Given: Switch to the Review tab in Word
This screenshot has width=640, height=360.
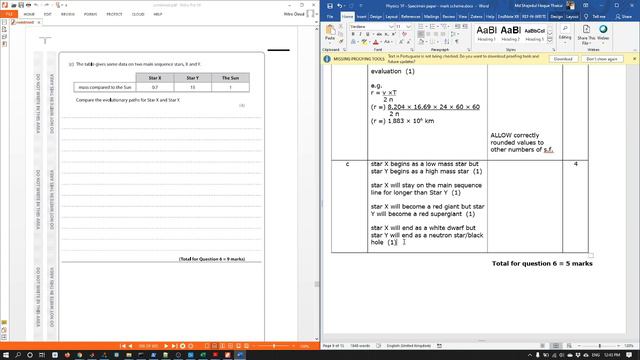Looking at the screenshot, I should point(449,17).
